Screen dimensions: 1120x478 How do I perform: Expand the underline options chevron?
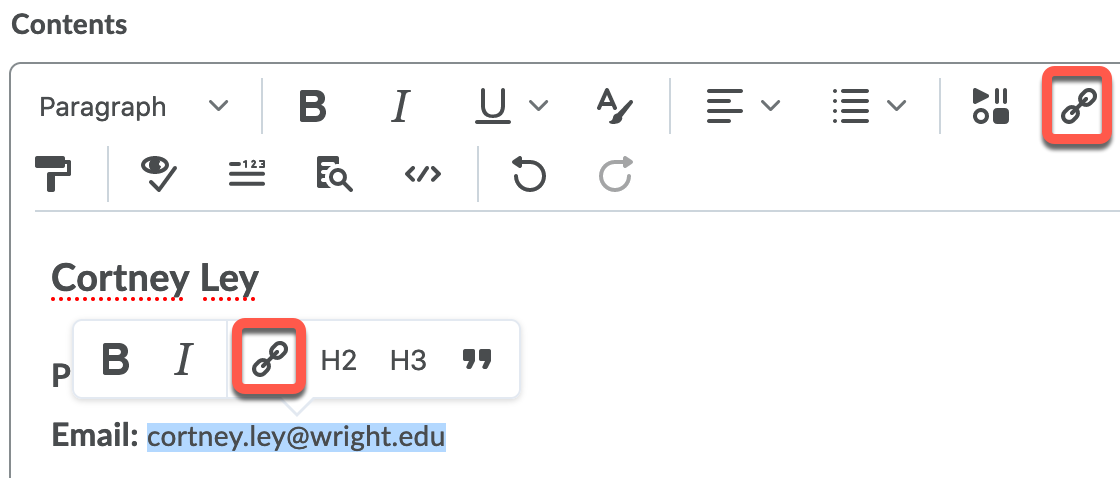539,106
